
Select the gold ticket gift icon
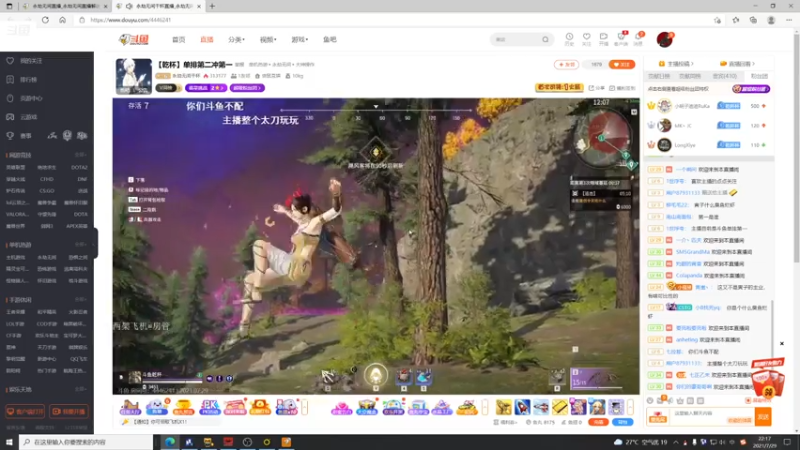560,407
